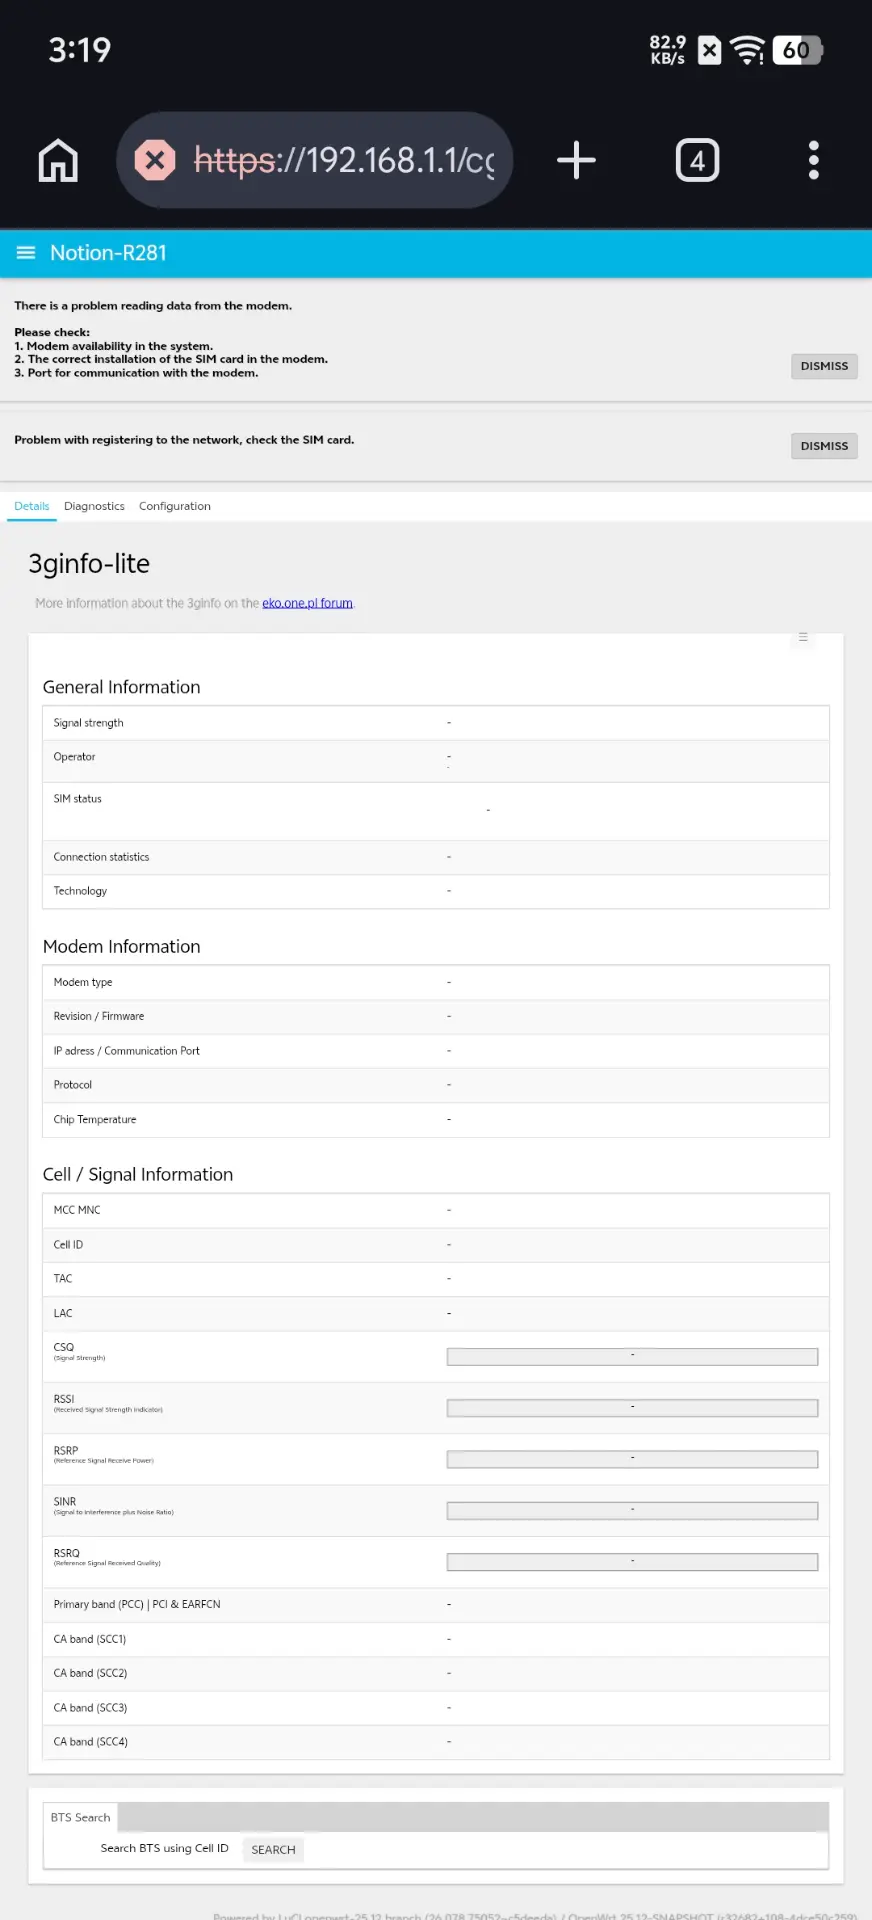Viewport: 872px width, 1920px height.
Task: Click the 'Protocol' row label
Action: point(72,1085)
